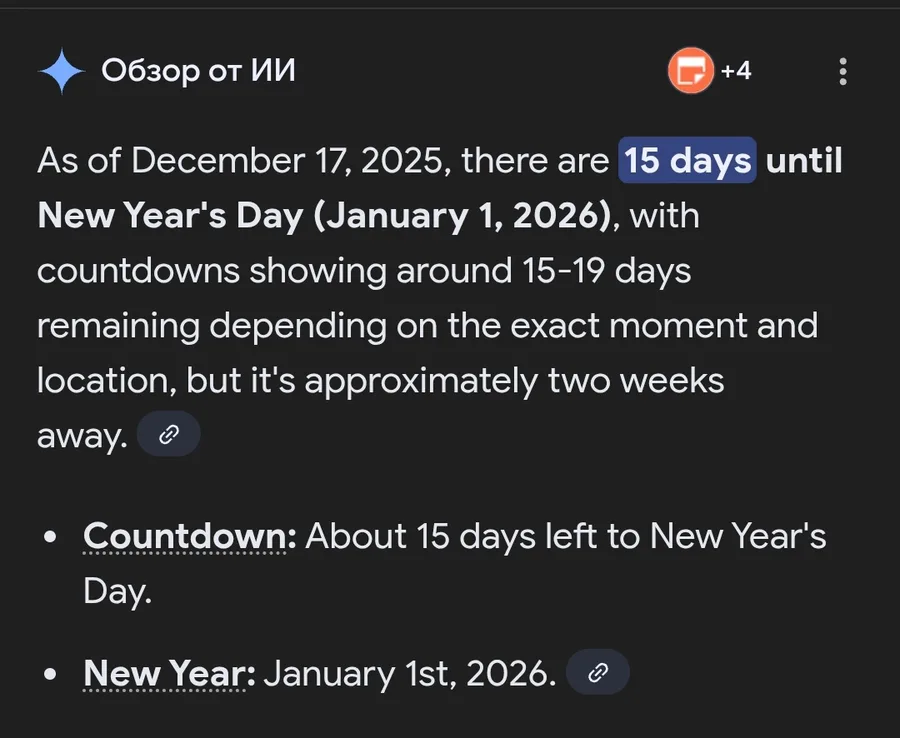Screen dimensions: 900x738
Task: Click the link chip after "away."
Action: [169, 435]
